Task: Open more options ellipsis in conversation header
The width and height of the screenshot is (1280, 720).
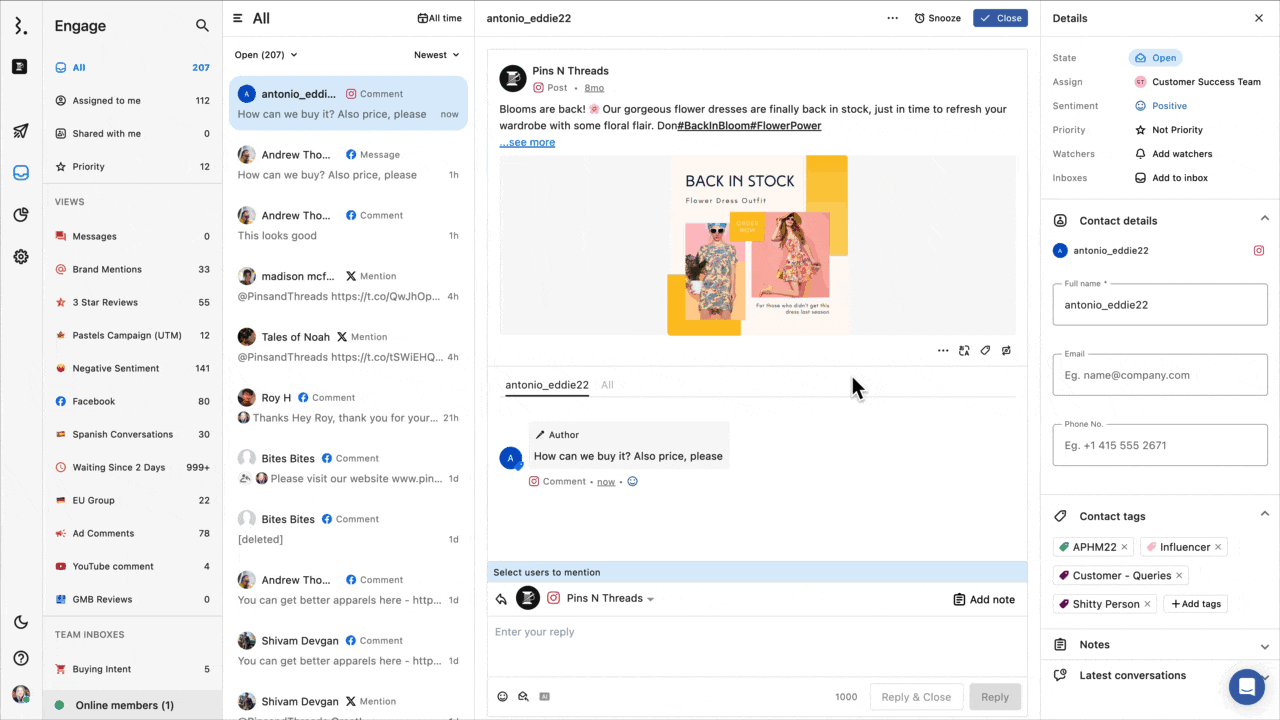Action: pyautogui.click(x=892, y=18)
